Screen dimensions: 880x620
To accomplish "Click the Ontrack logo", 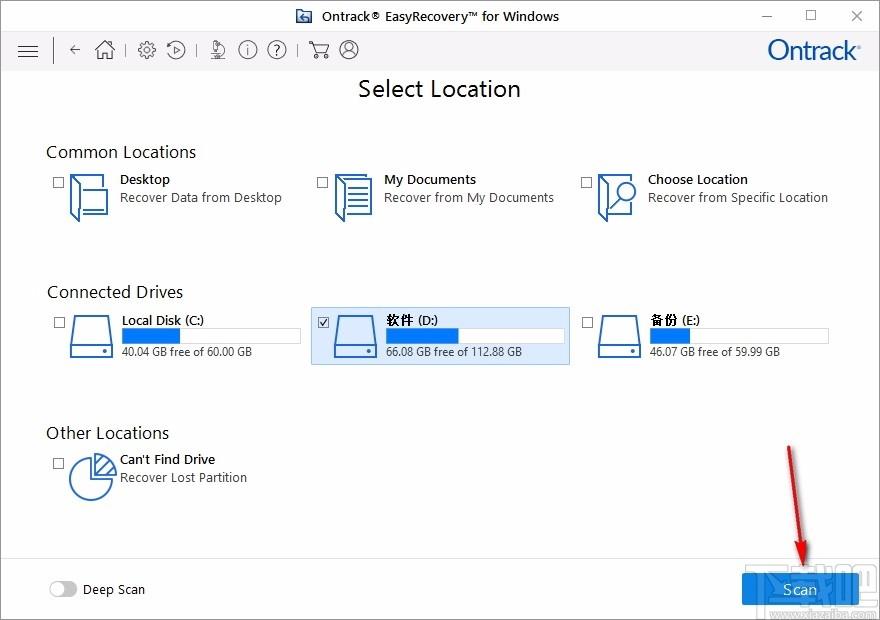I will pos(814,50).
